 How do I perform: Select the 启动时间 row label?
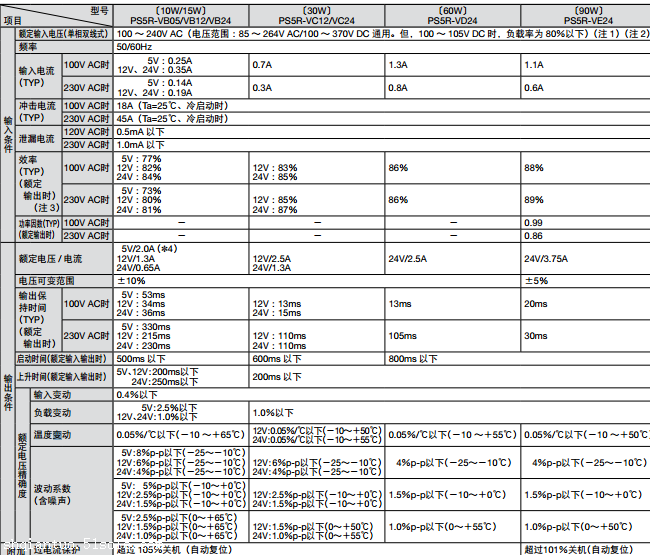click(64, 359)
